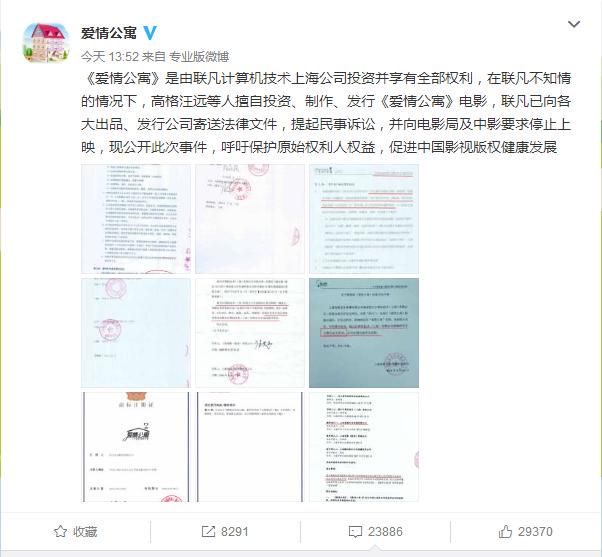Click the 29370 like count
Viewport: 602px width, 557px height.
pyautogui.click(x=535, y=532)
